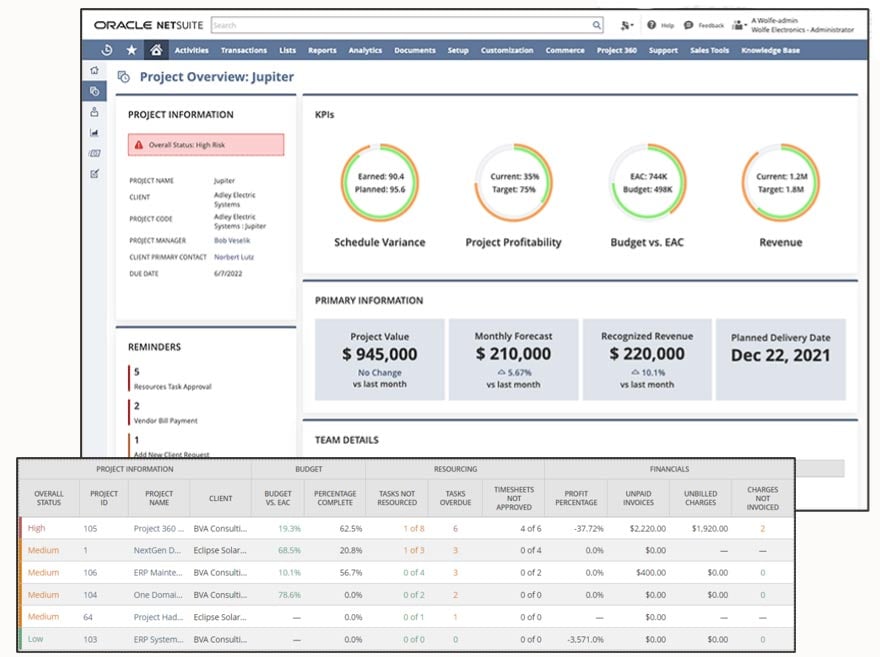Open the resources icon in the left sidebar

click(95, 112)
